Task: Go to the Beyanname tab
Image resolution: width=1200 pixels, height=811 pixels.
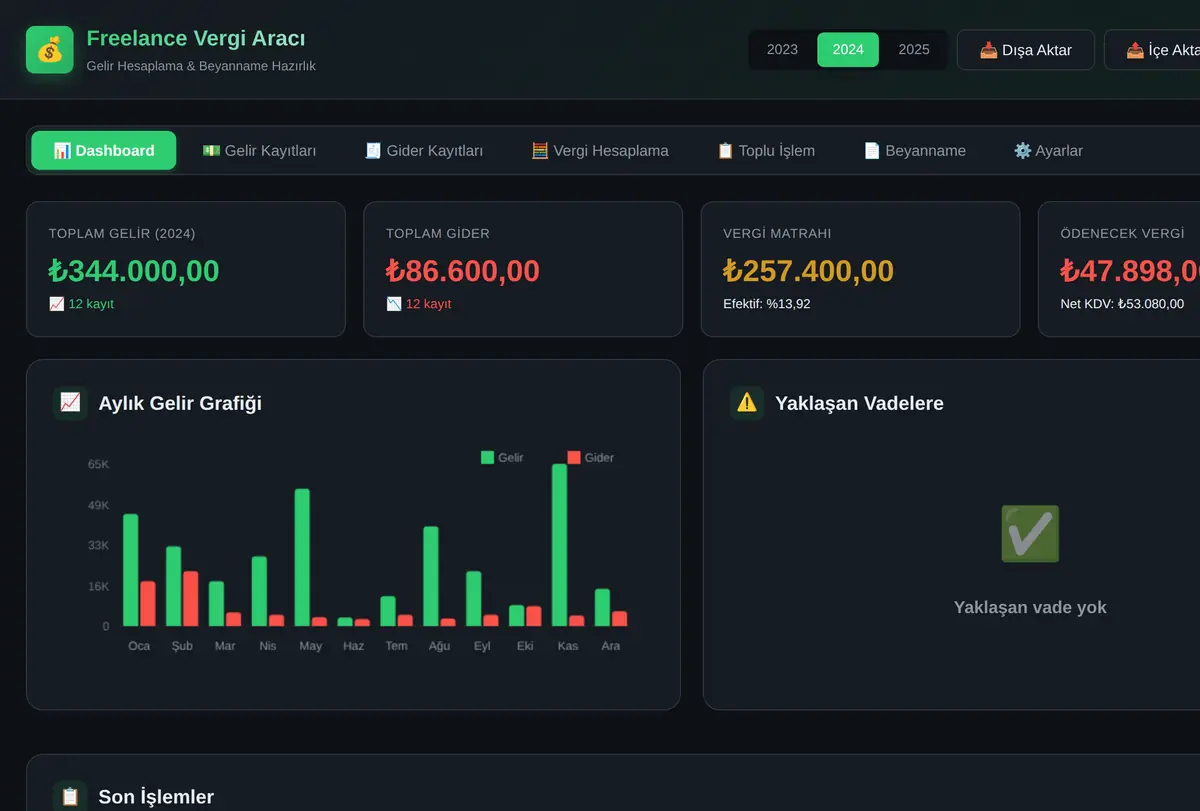Action: 914,150
